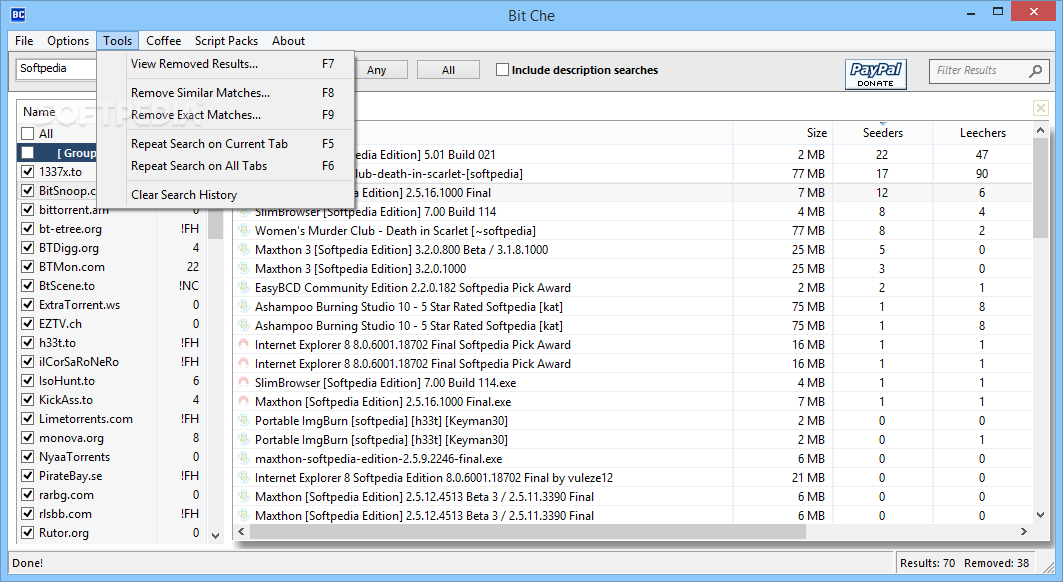Open the About menu
Image resolution: width=1063 pixels, height=582 pixels.
point(288,41)
